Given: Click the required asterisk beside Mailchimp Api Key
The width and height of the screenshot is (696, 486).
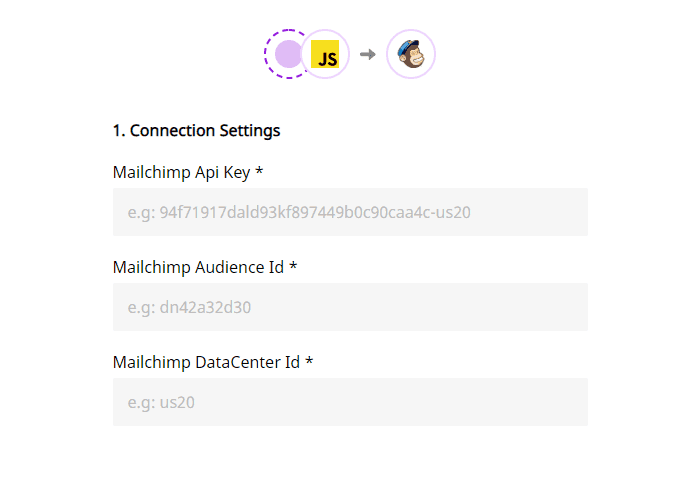Looking at the screenshot, I should pyautogui.click(x=259, y=172).
